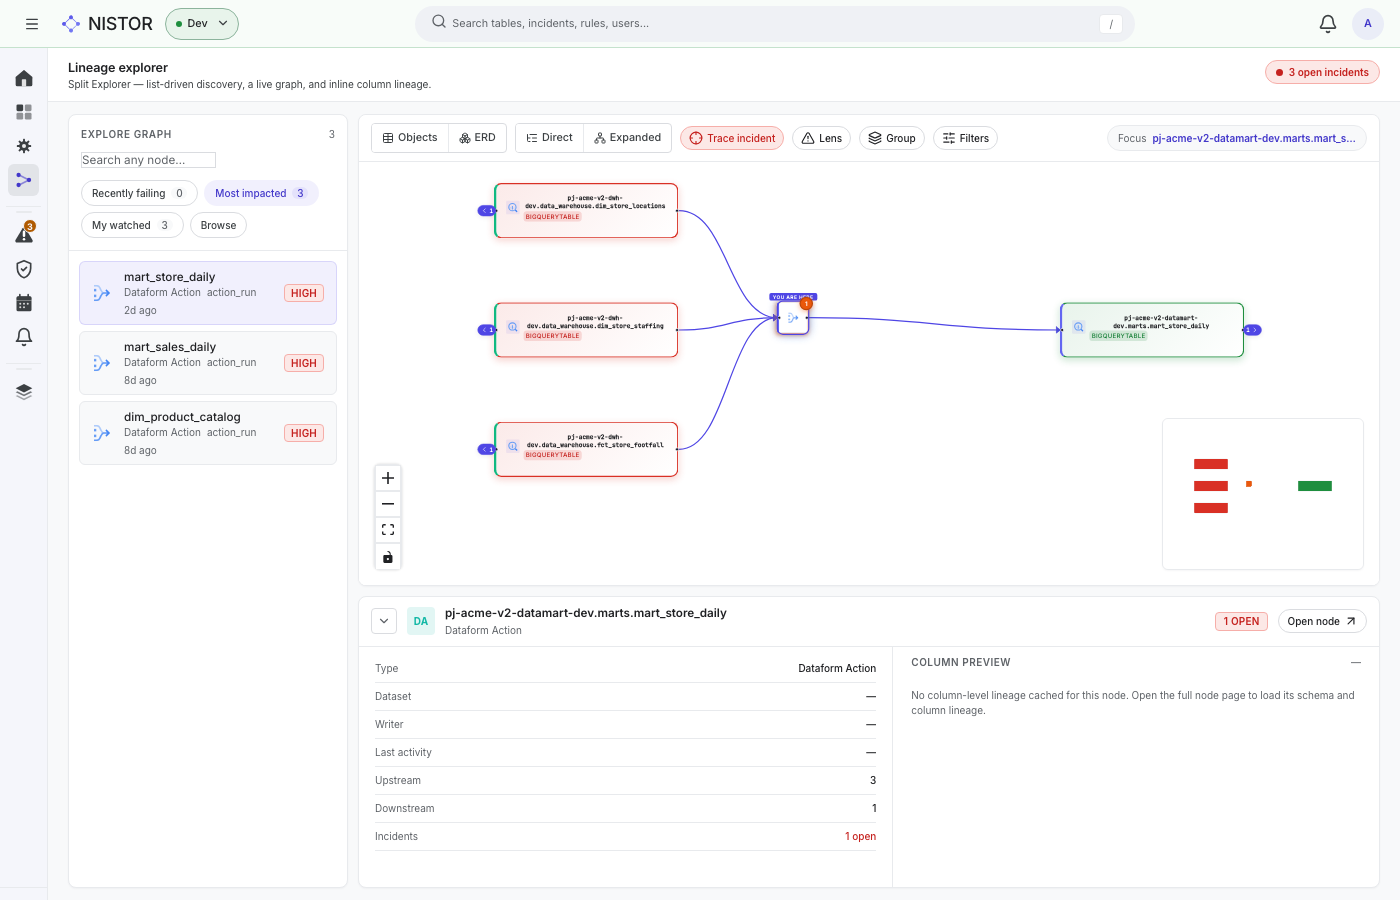
Task: Click the Open node button
Action: [1322, 621]
